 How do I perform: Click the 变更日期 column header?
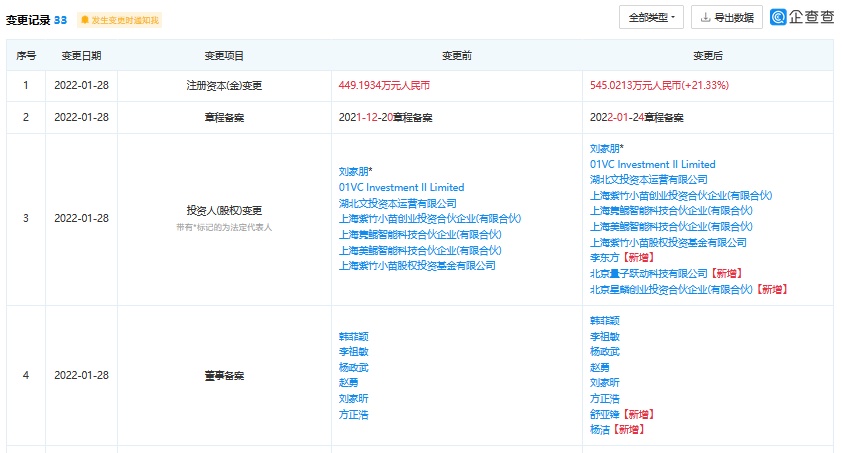(81, 56)
